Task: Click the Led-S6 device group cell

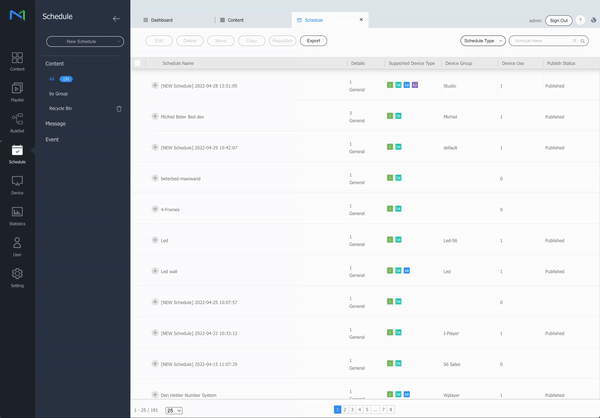Action: (450, 240)
